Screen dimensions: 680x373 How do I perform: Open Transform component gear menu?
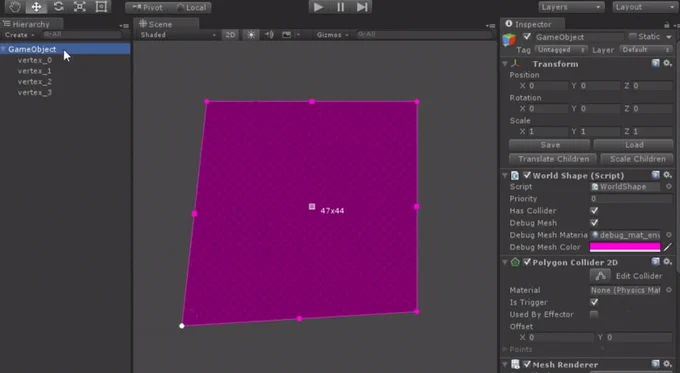pos(667,63)
